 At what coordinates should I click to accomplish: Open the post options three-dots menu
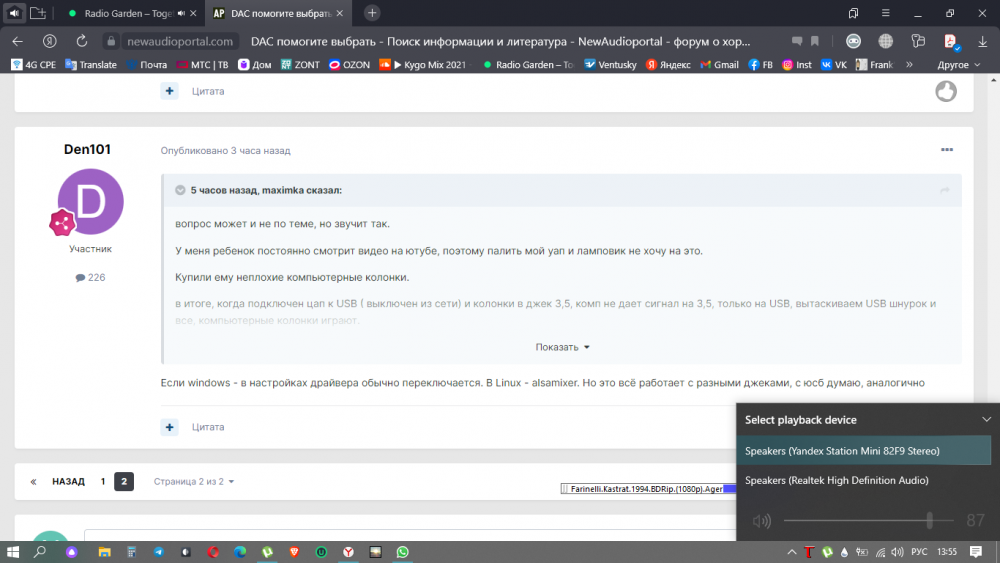[x=947, y=150]
